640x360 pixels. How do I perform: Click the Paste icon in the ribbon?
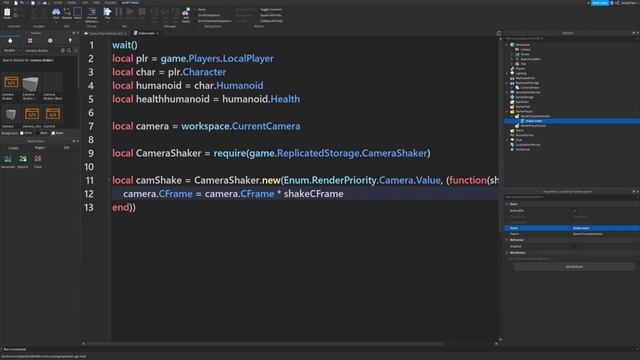tap(7, 12)
